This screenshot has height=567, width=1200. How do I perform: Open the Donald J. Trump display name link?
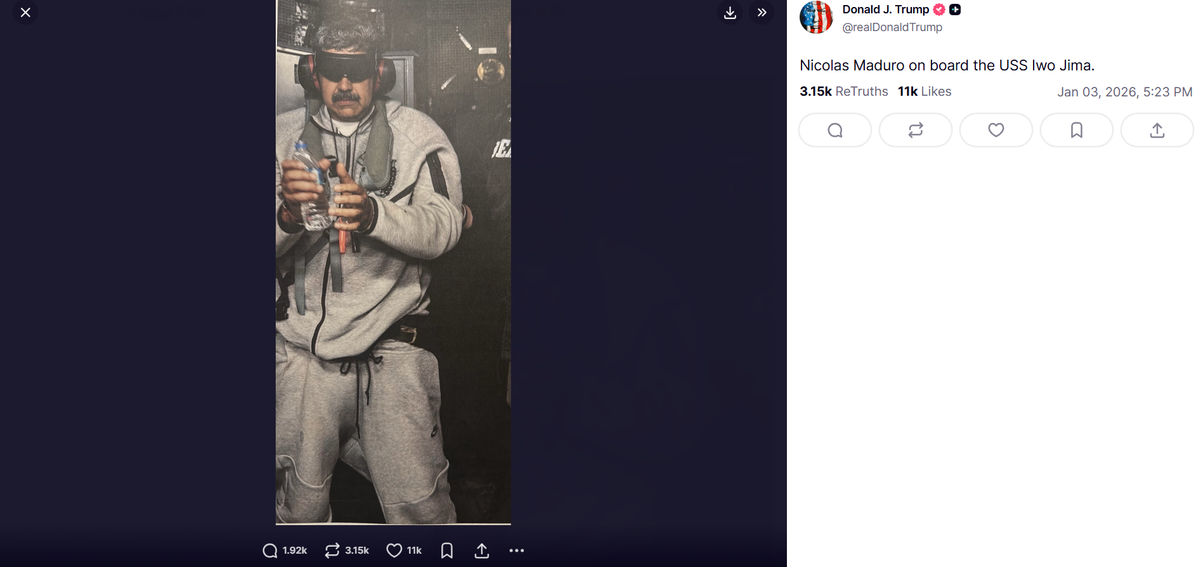(886, 9)
